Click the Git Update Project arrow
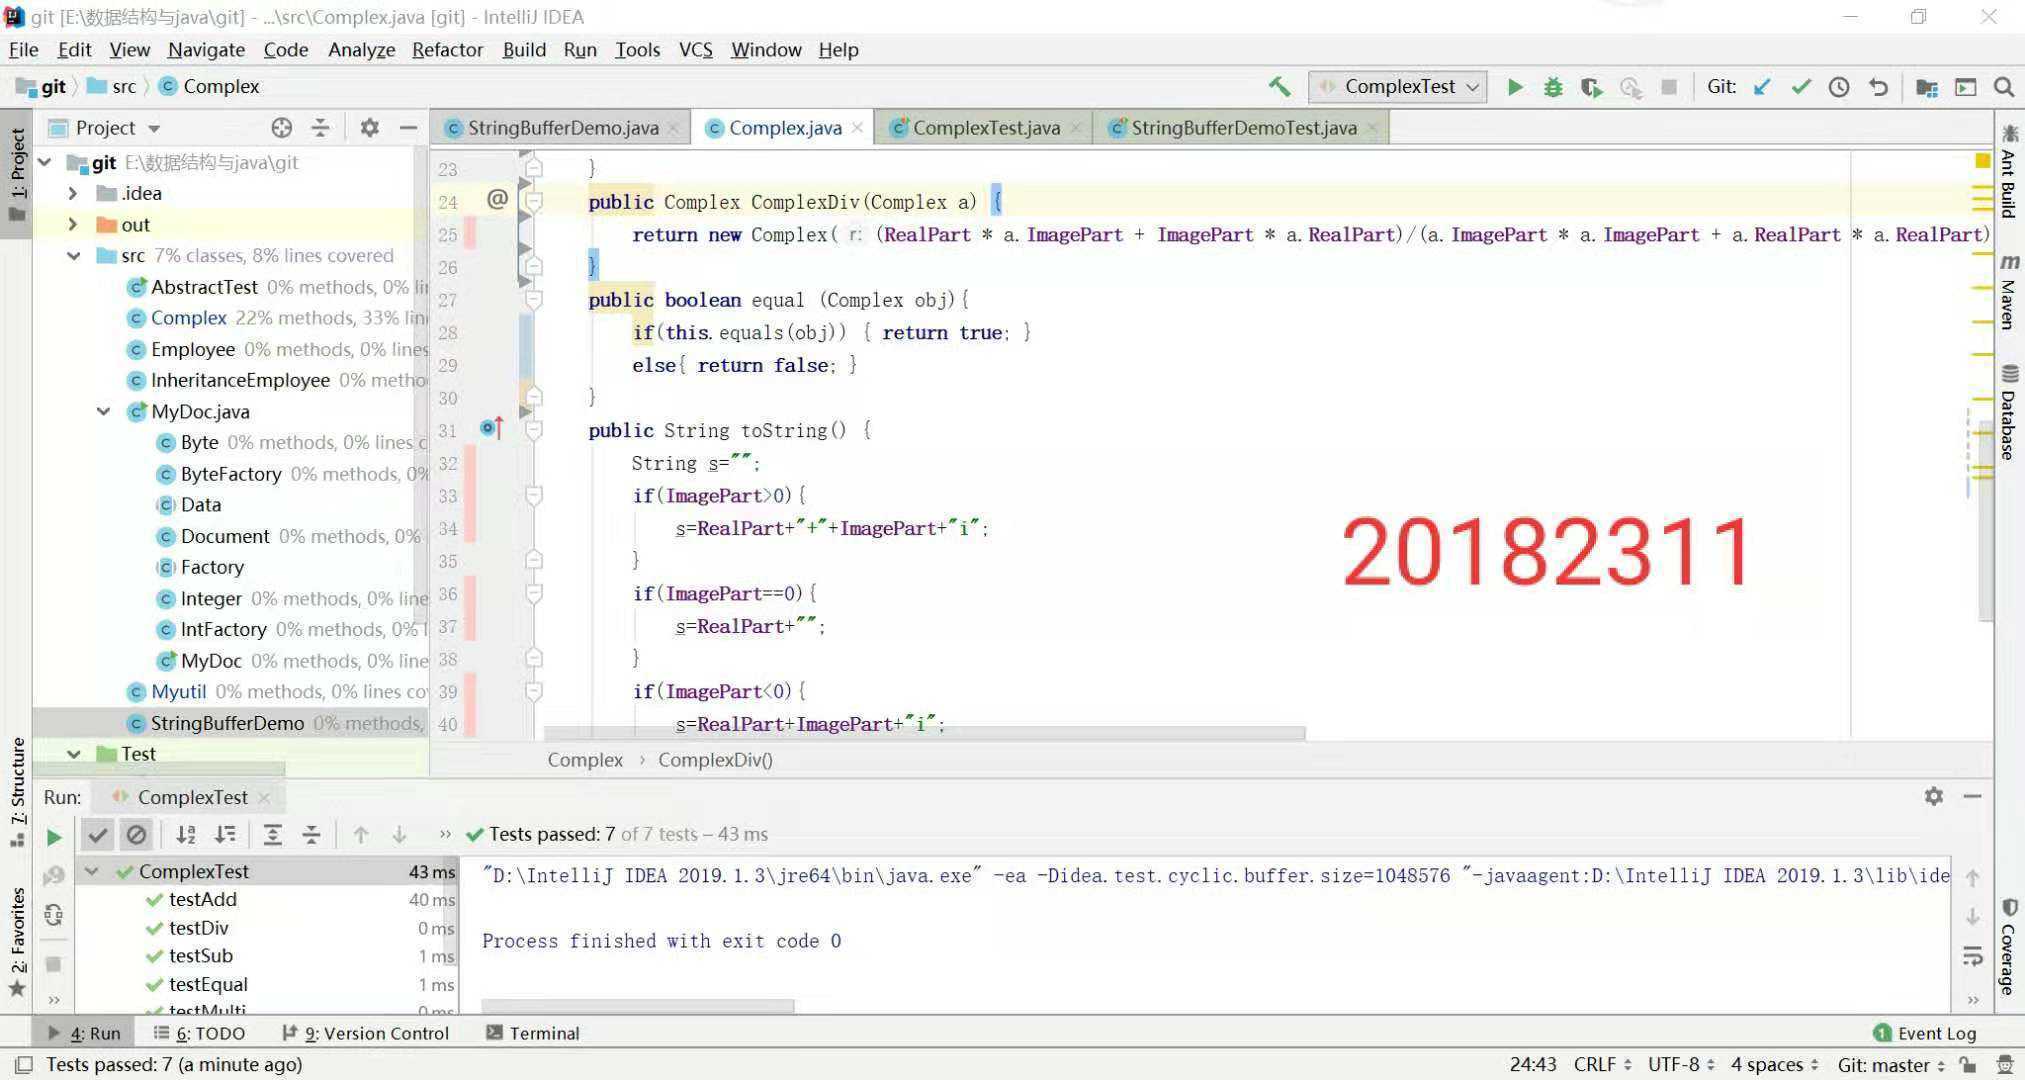 point(1762,87)
